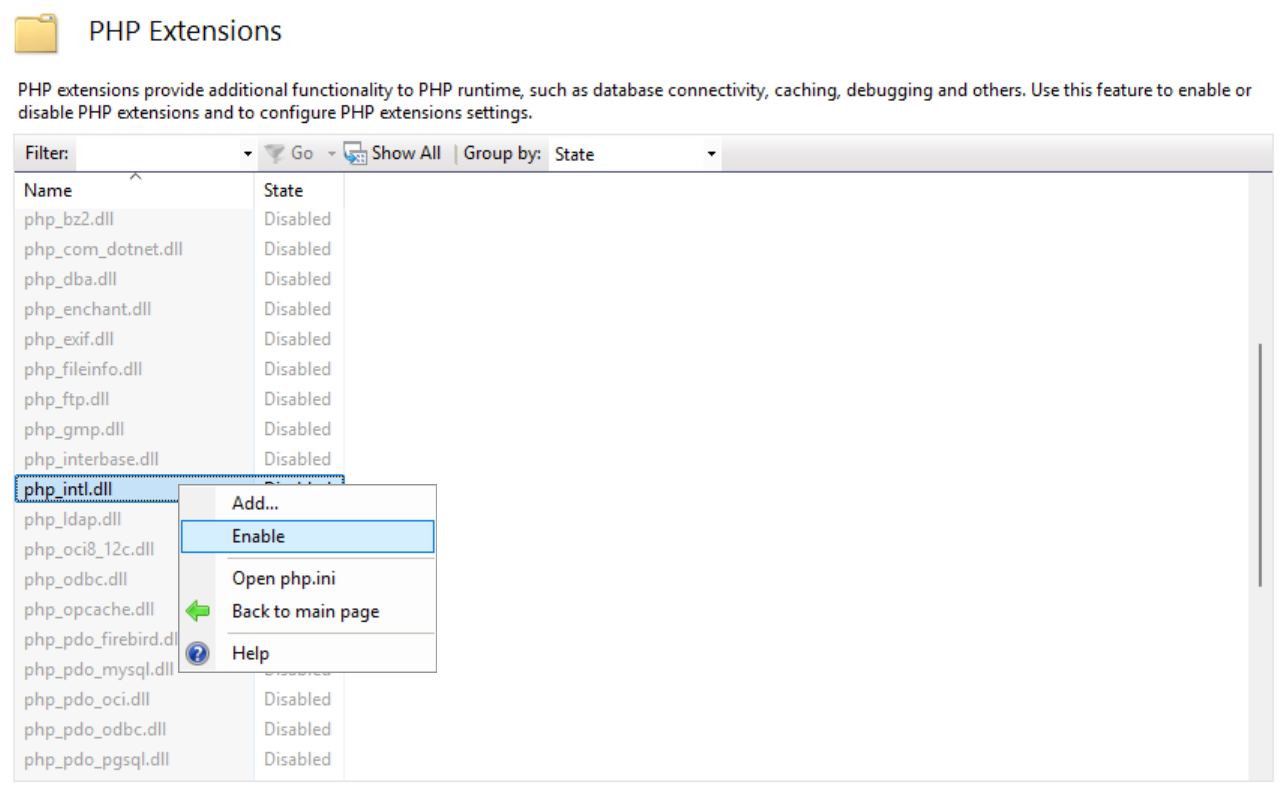Select php_gmp.dll row
The width and height of the screenshot is (1280, 799).
179,429
